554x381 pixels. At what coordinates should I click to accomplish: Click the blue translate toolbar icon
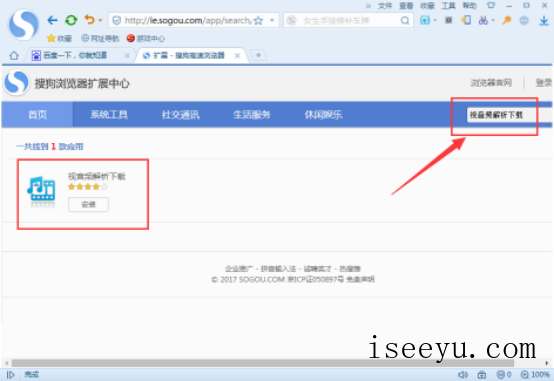tap(425, 20)
